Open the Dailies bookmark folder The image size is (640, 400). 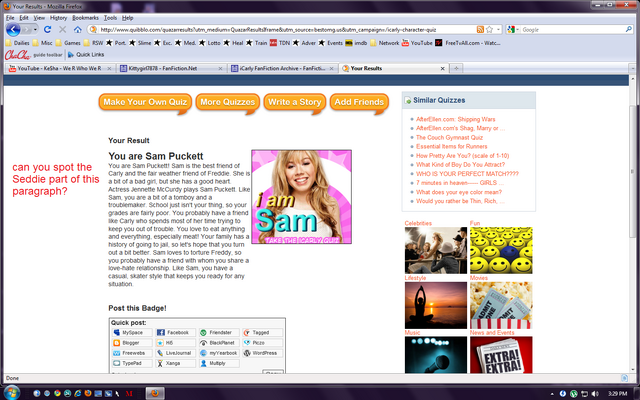click(18, 43)
